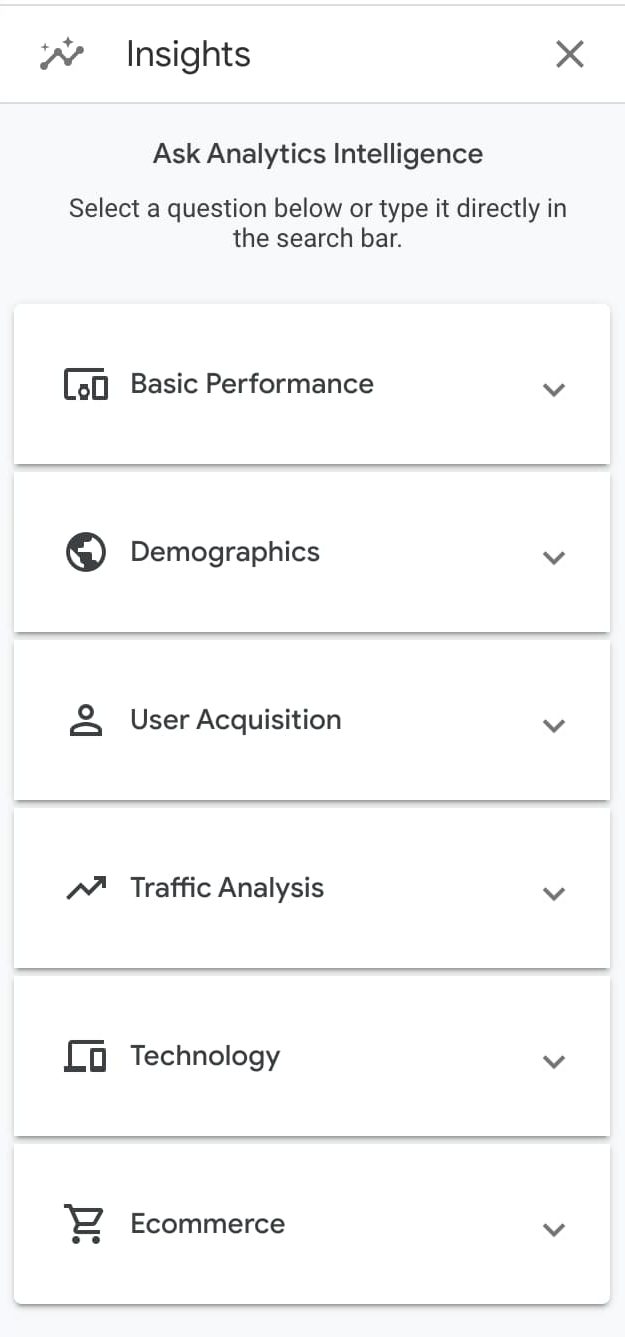Click the Demographics globe icon
The image size is (625, 1337).
point(86,552)
